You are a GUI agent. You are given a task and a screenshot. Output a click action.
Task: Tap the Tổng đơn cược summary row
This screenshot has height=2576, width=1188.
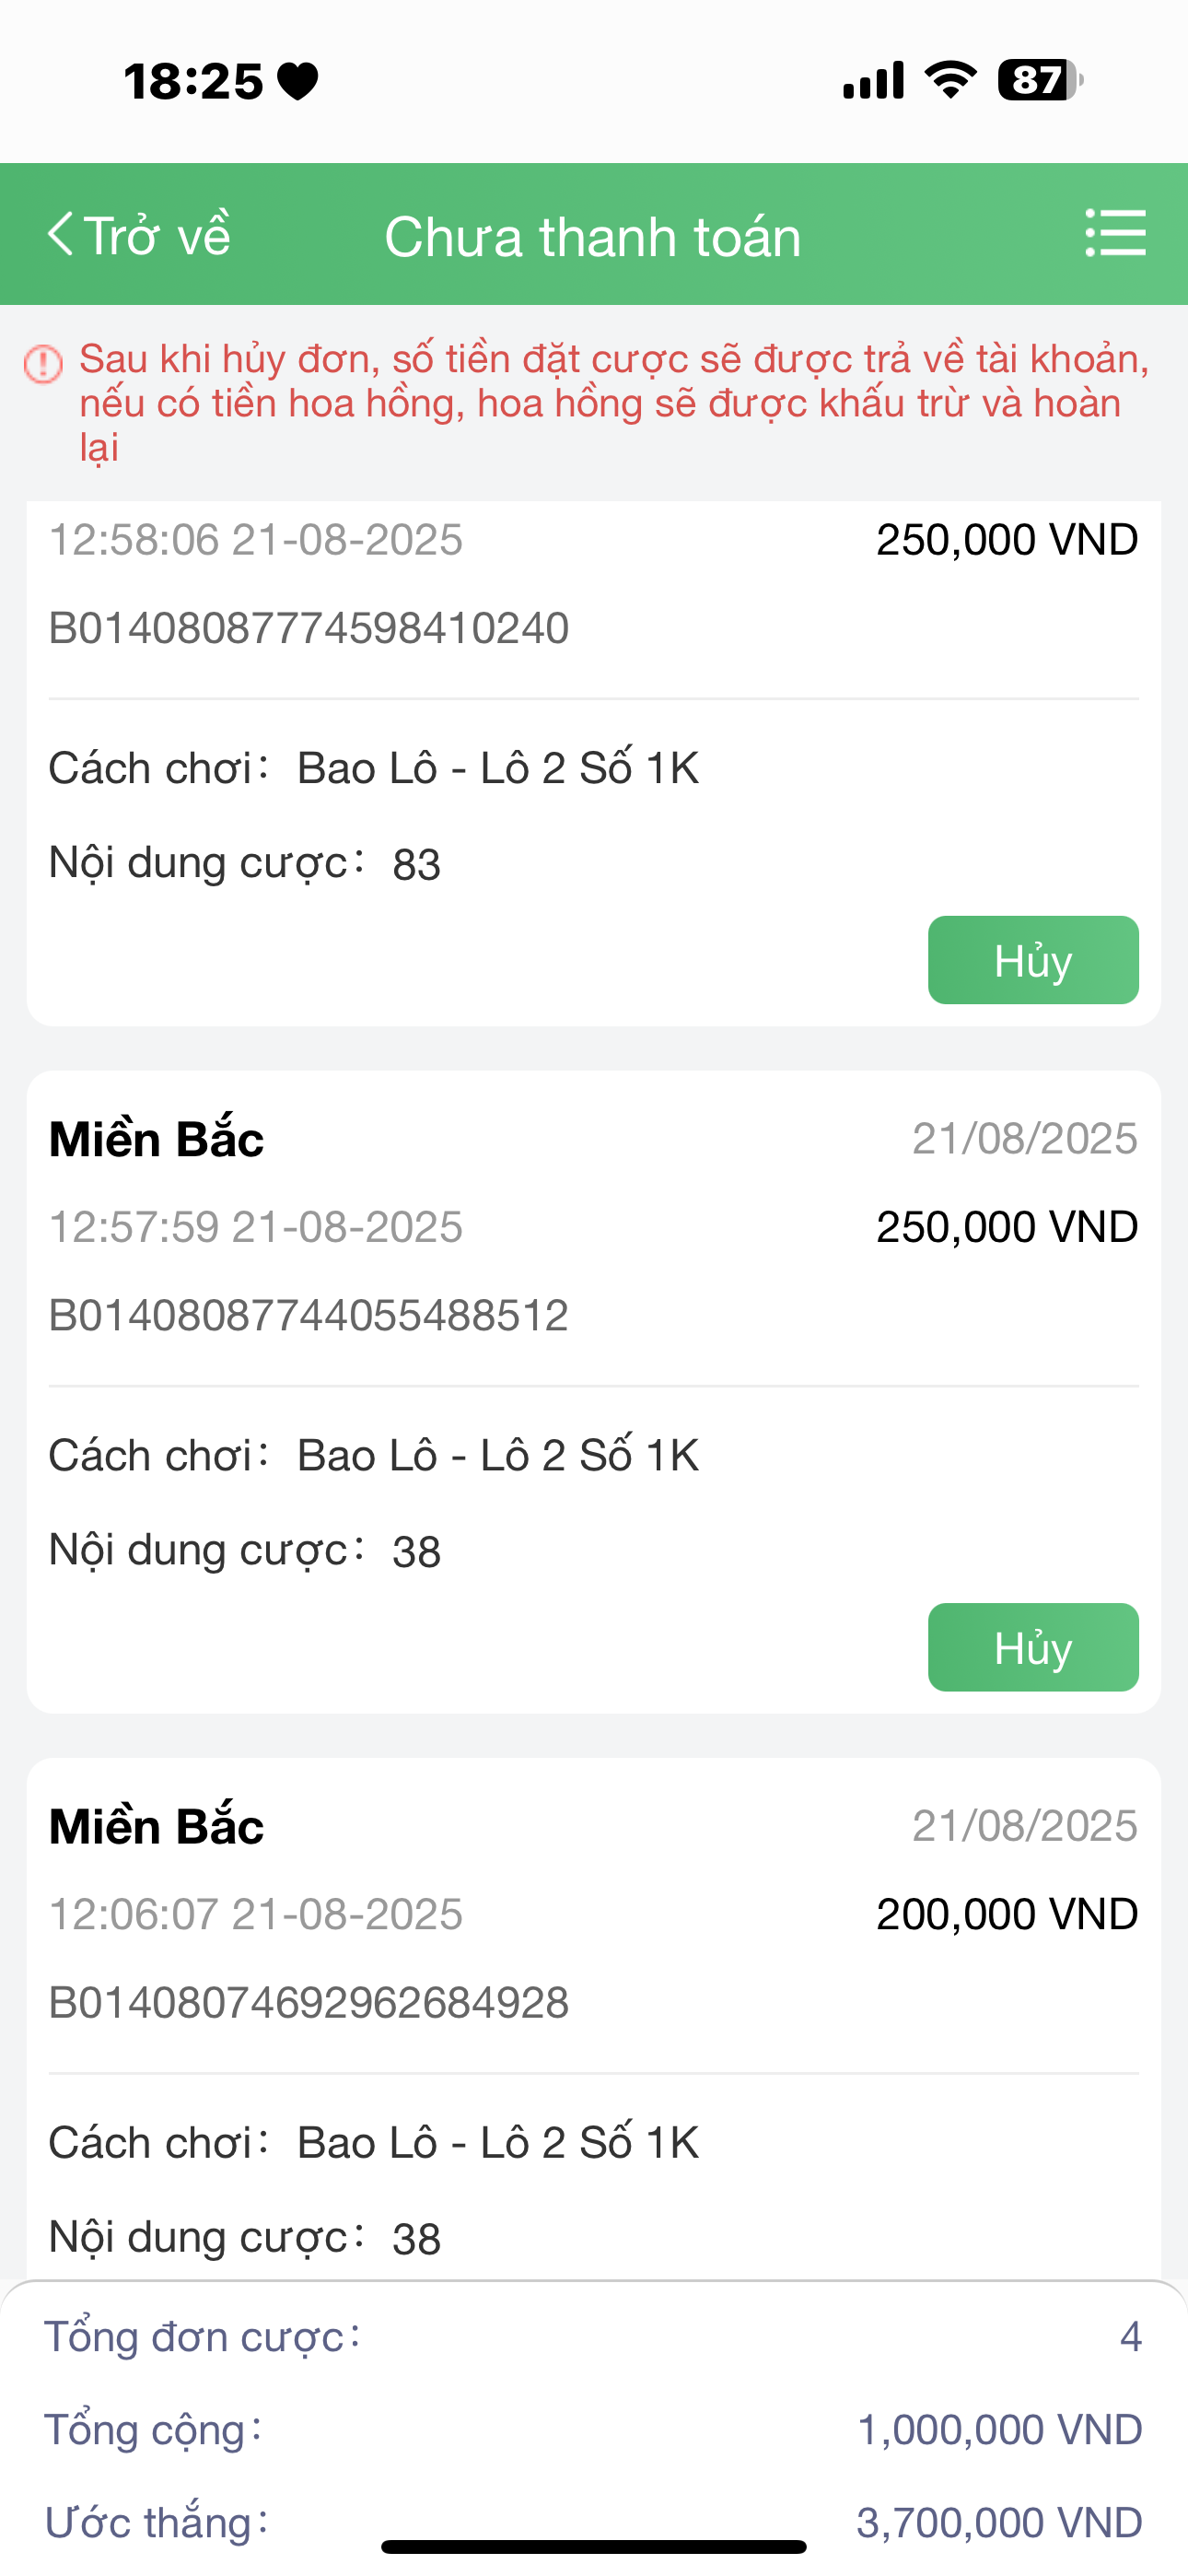tap(593, 2337)
